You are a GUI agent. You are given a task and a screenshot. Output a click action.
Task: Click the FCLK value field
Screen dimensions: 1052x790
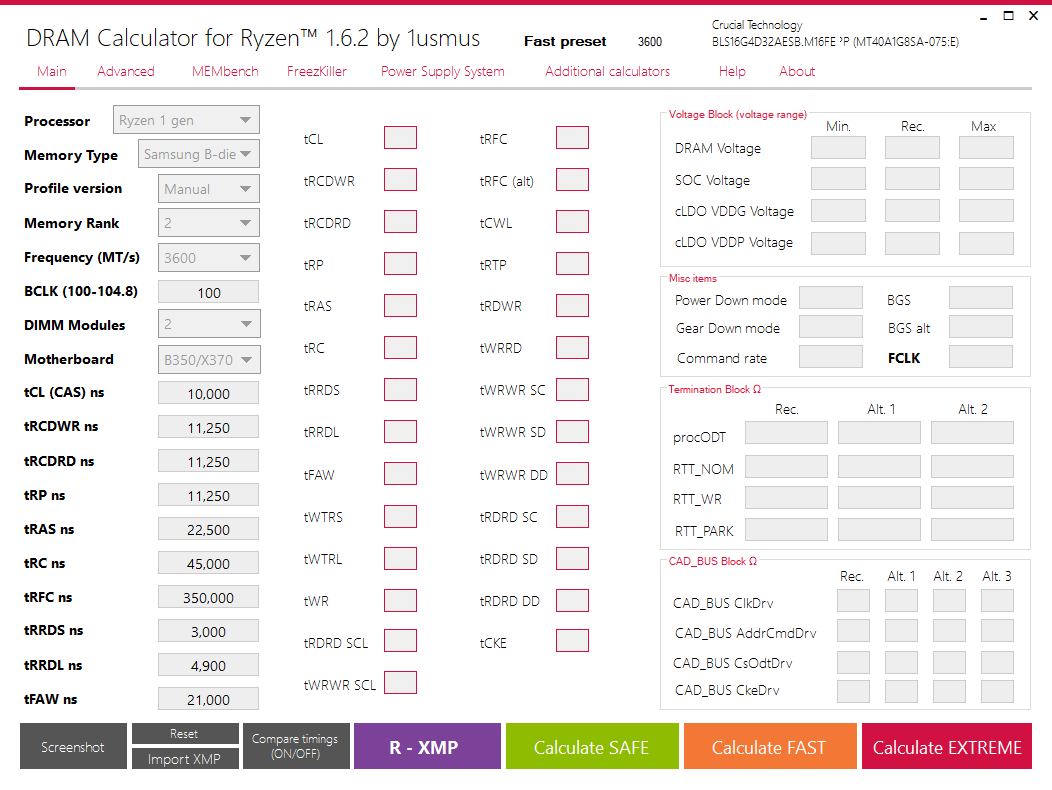tap(981, 356)
